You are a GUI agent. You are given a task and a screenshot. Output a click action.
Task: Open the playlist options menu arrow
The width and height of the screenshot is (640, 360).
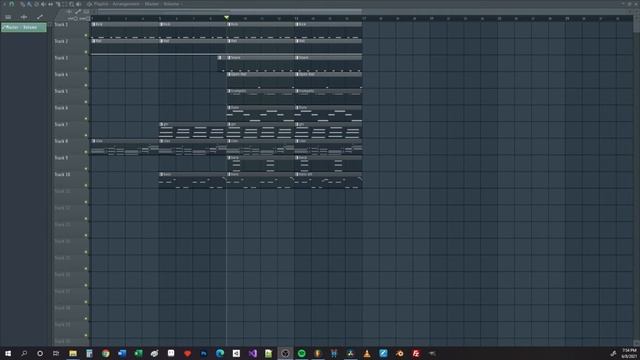click(5, 4)
